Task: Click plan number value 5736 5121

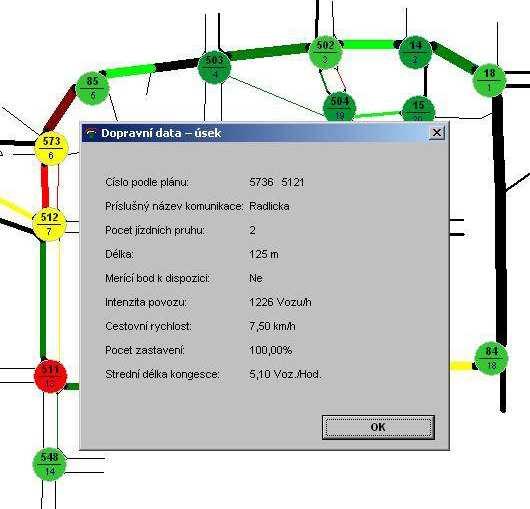Action: coord(276,183)
